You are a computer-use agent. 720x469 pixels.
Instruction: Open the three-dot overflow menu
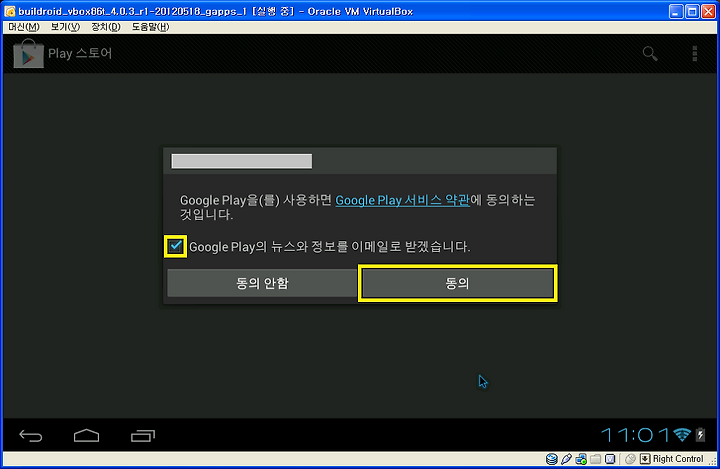tap(695, 54)
